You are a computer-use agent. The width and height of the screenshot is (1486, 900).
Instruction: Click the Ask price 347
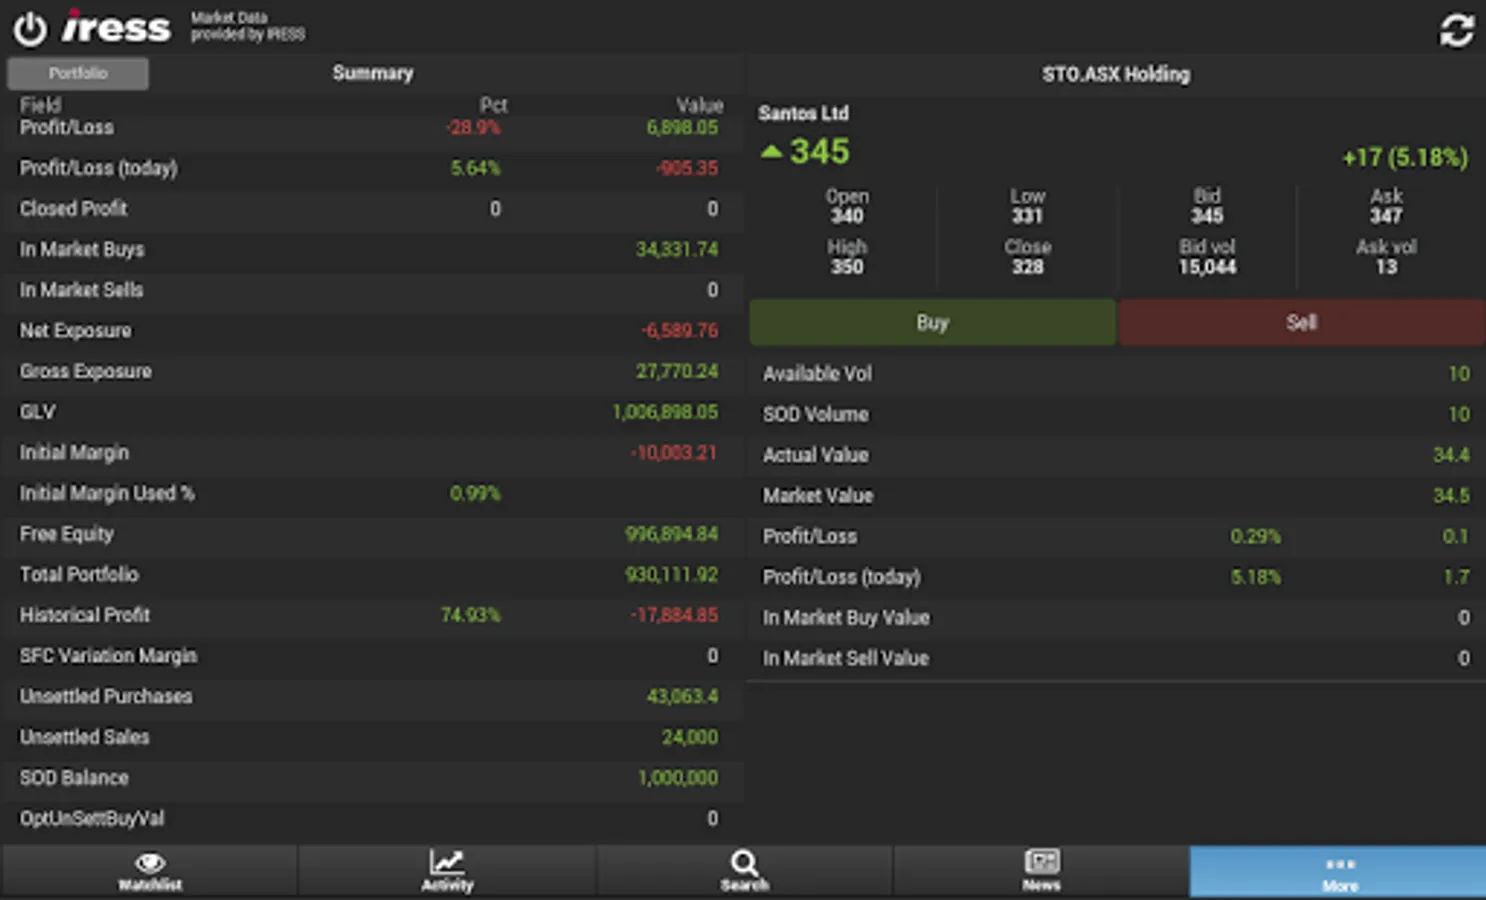tap(1386, 216)
